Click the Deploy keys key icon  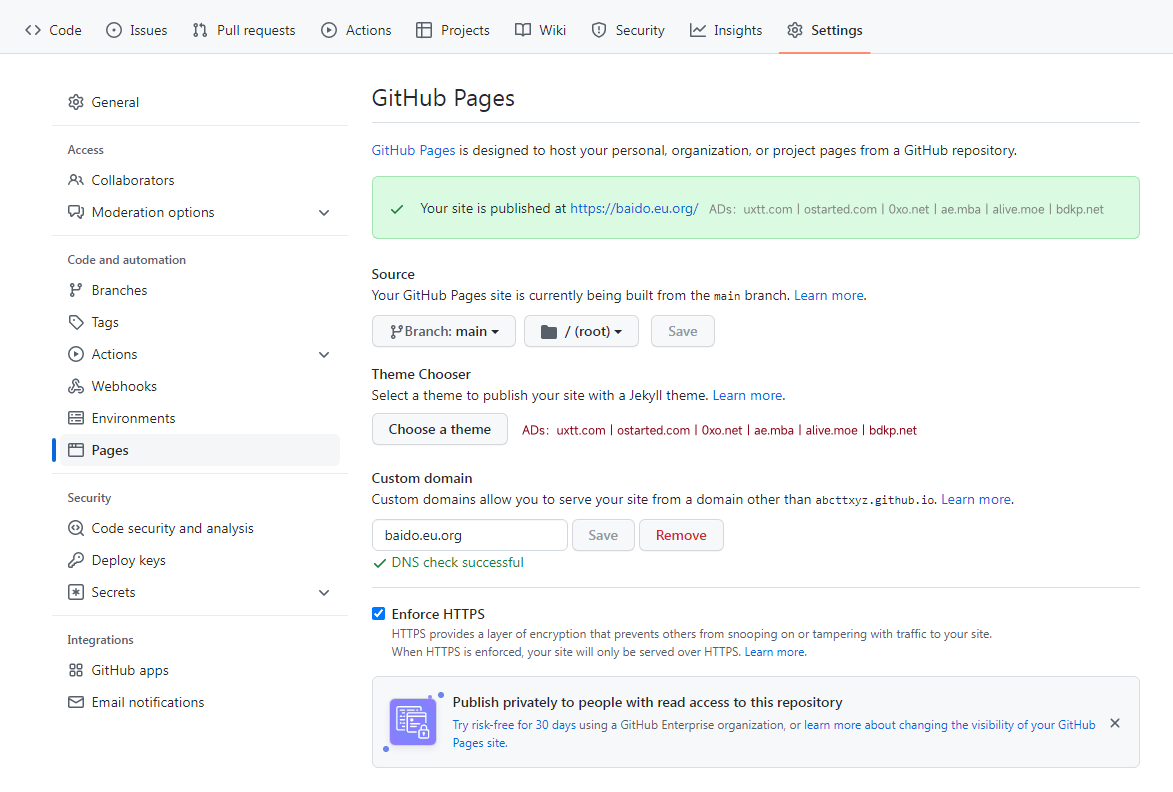(76, 560)
